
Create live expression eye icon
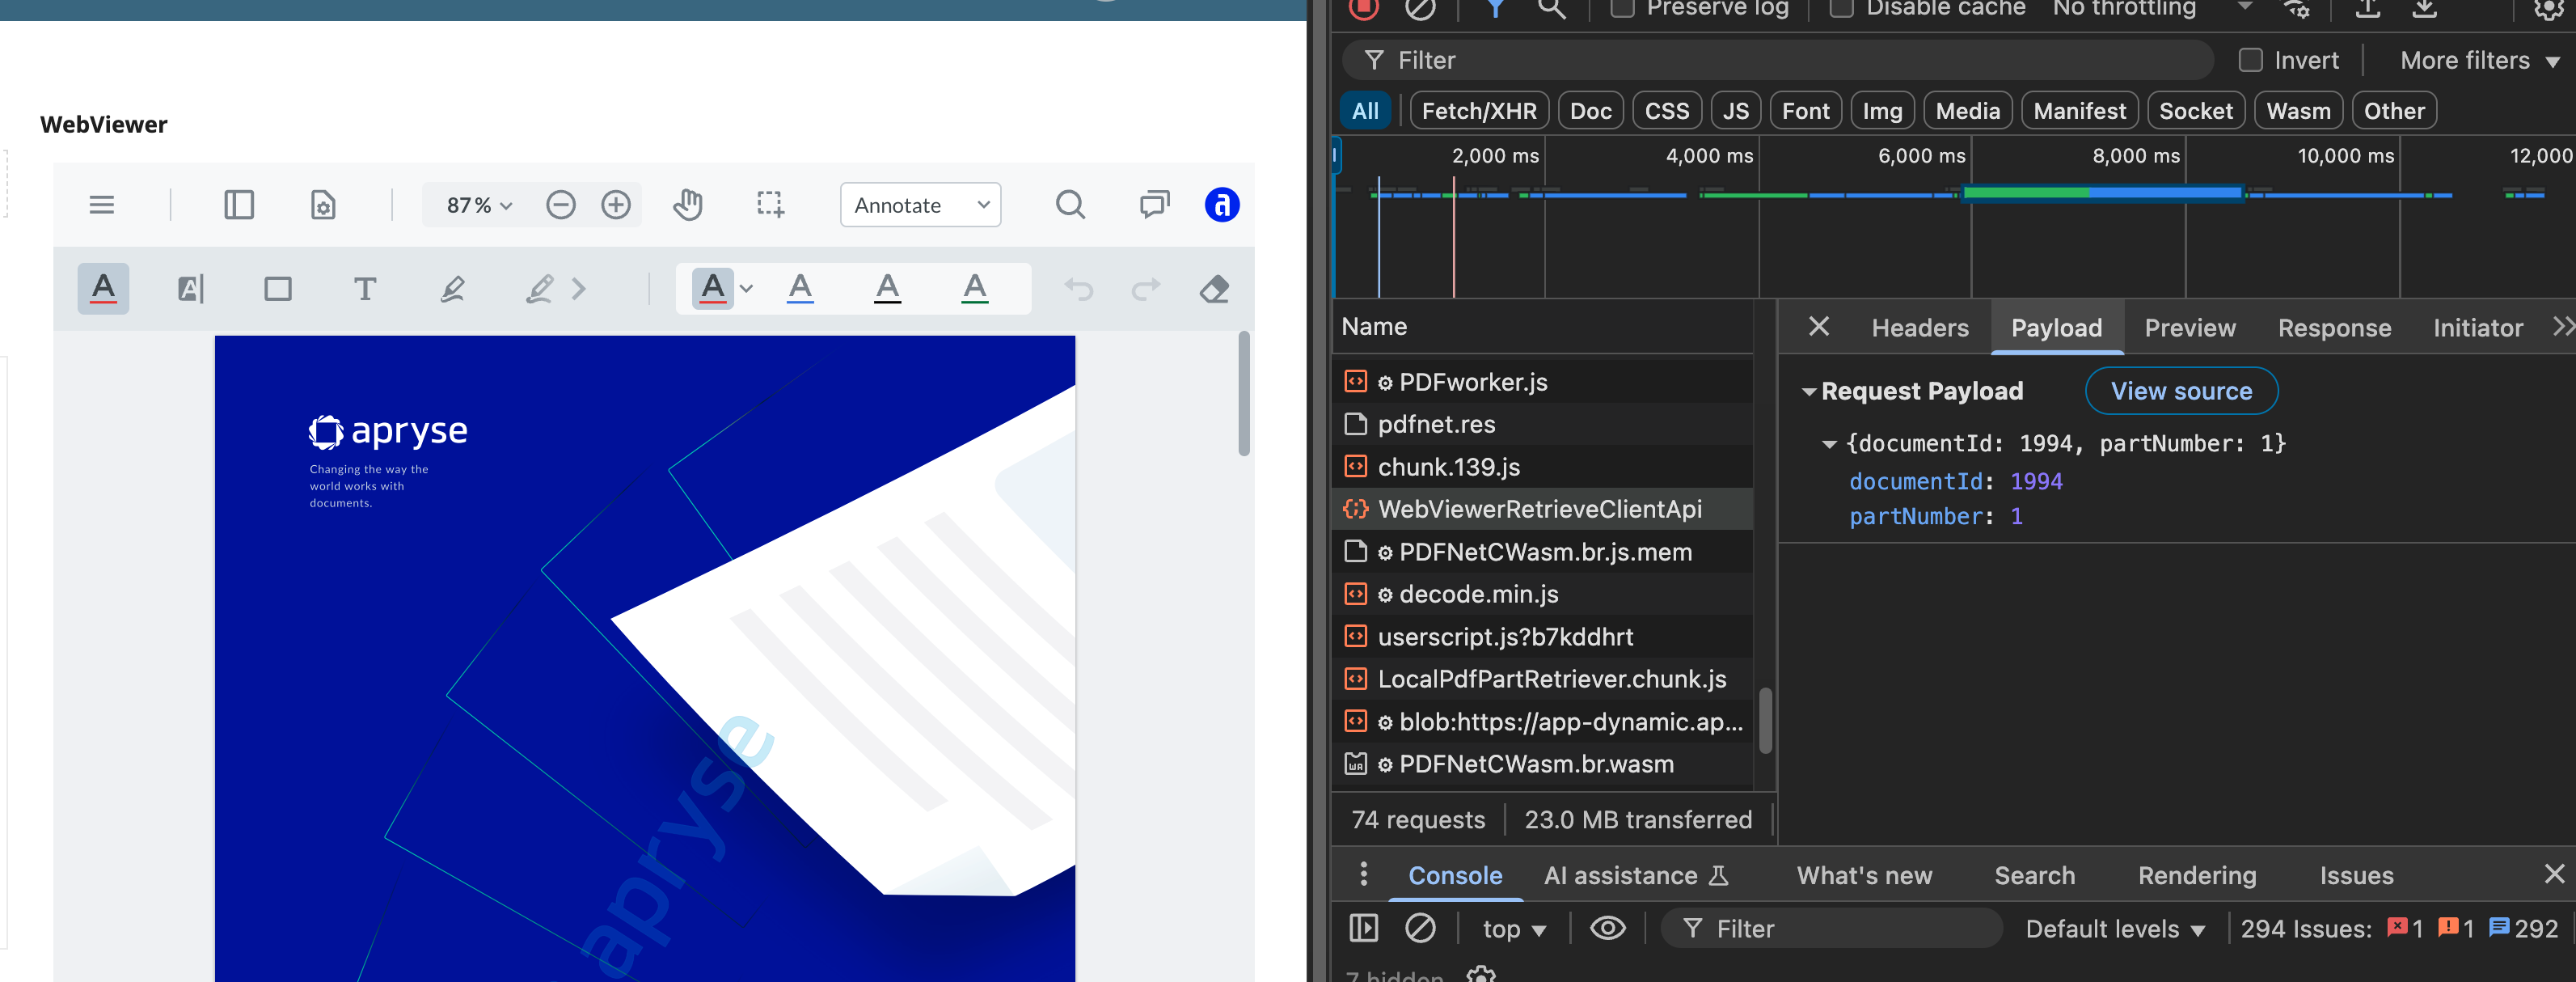tap(1607, 928)
